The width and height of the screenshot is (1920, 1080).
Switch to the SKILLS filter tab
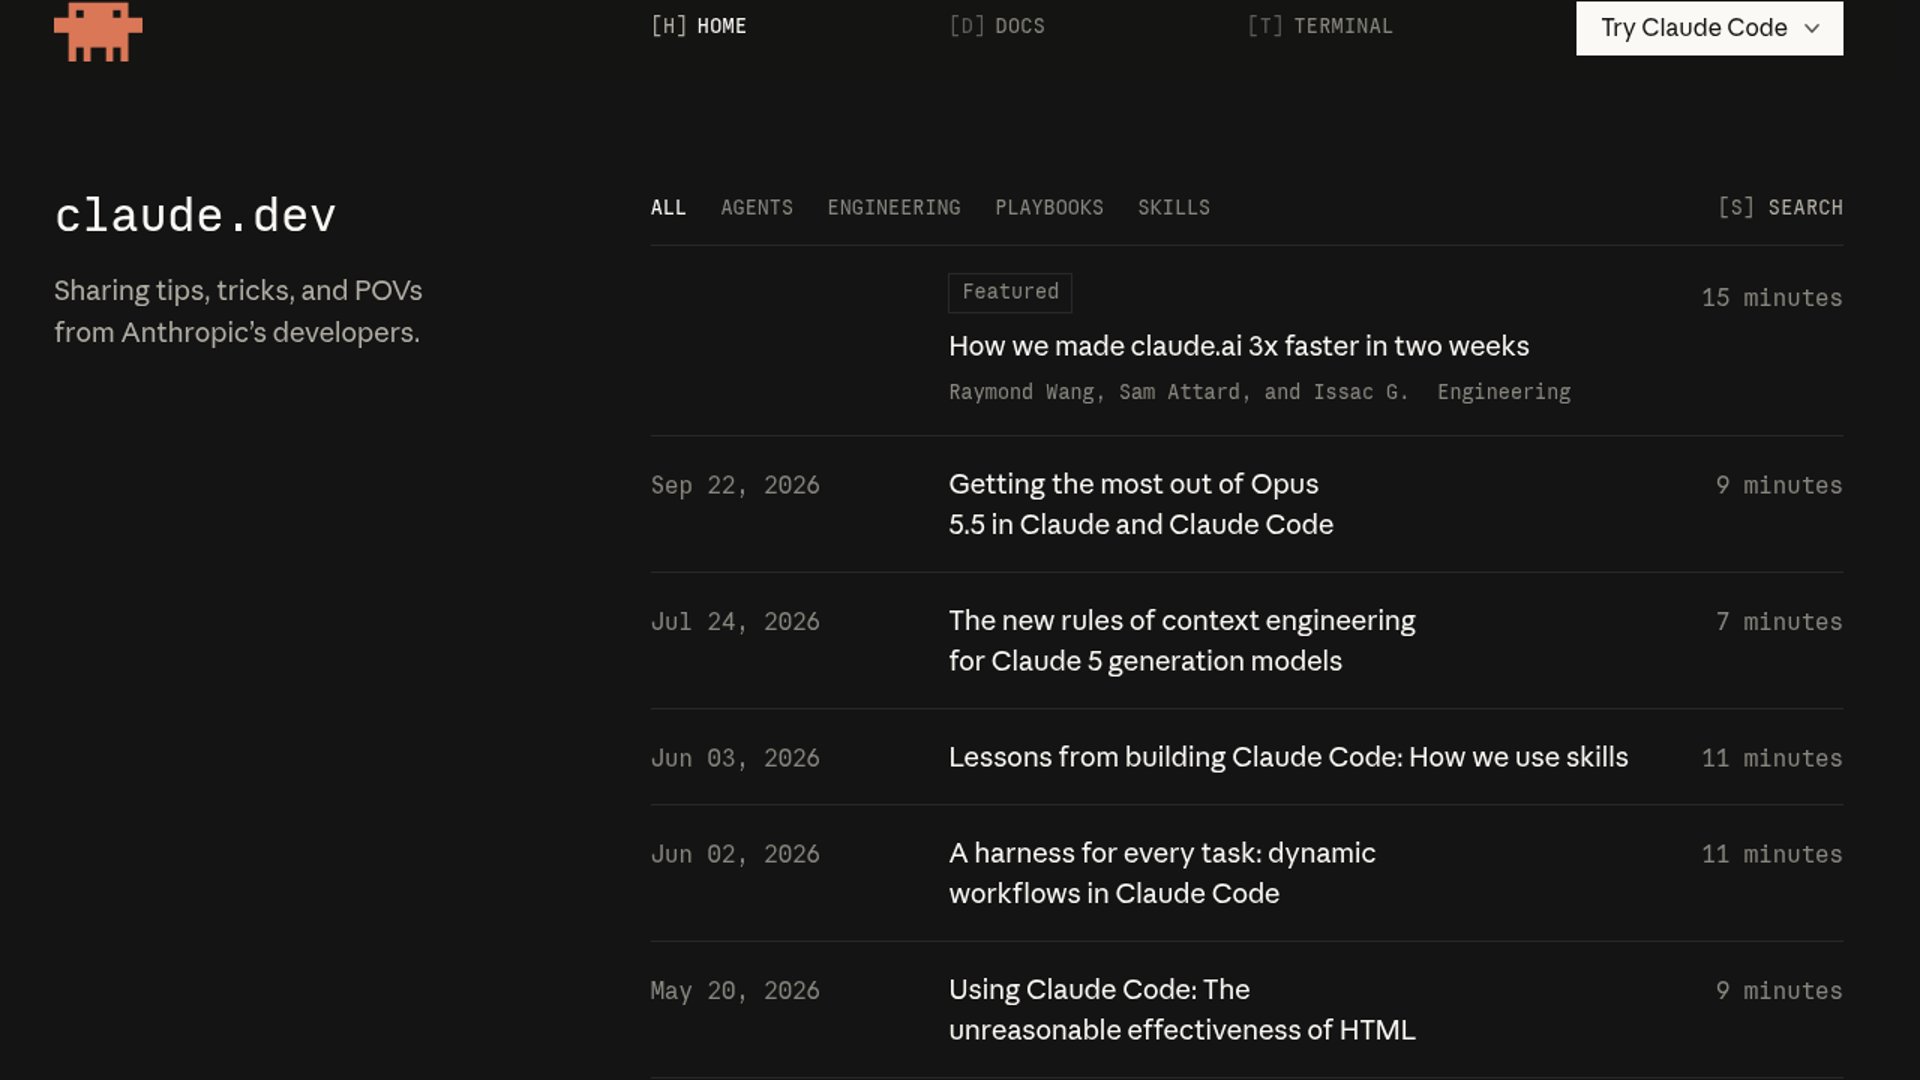coord(1173,208)
